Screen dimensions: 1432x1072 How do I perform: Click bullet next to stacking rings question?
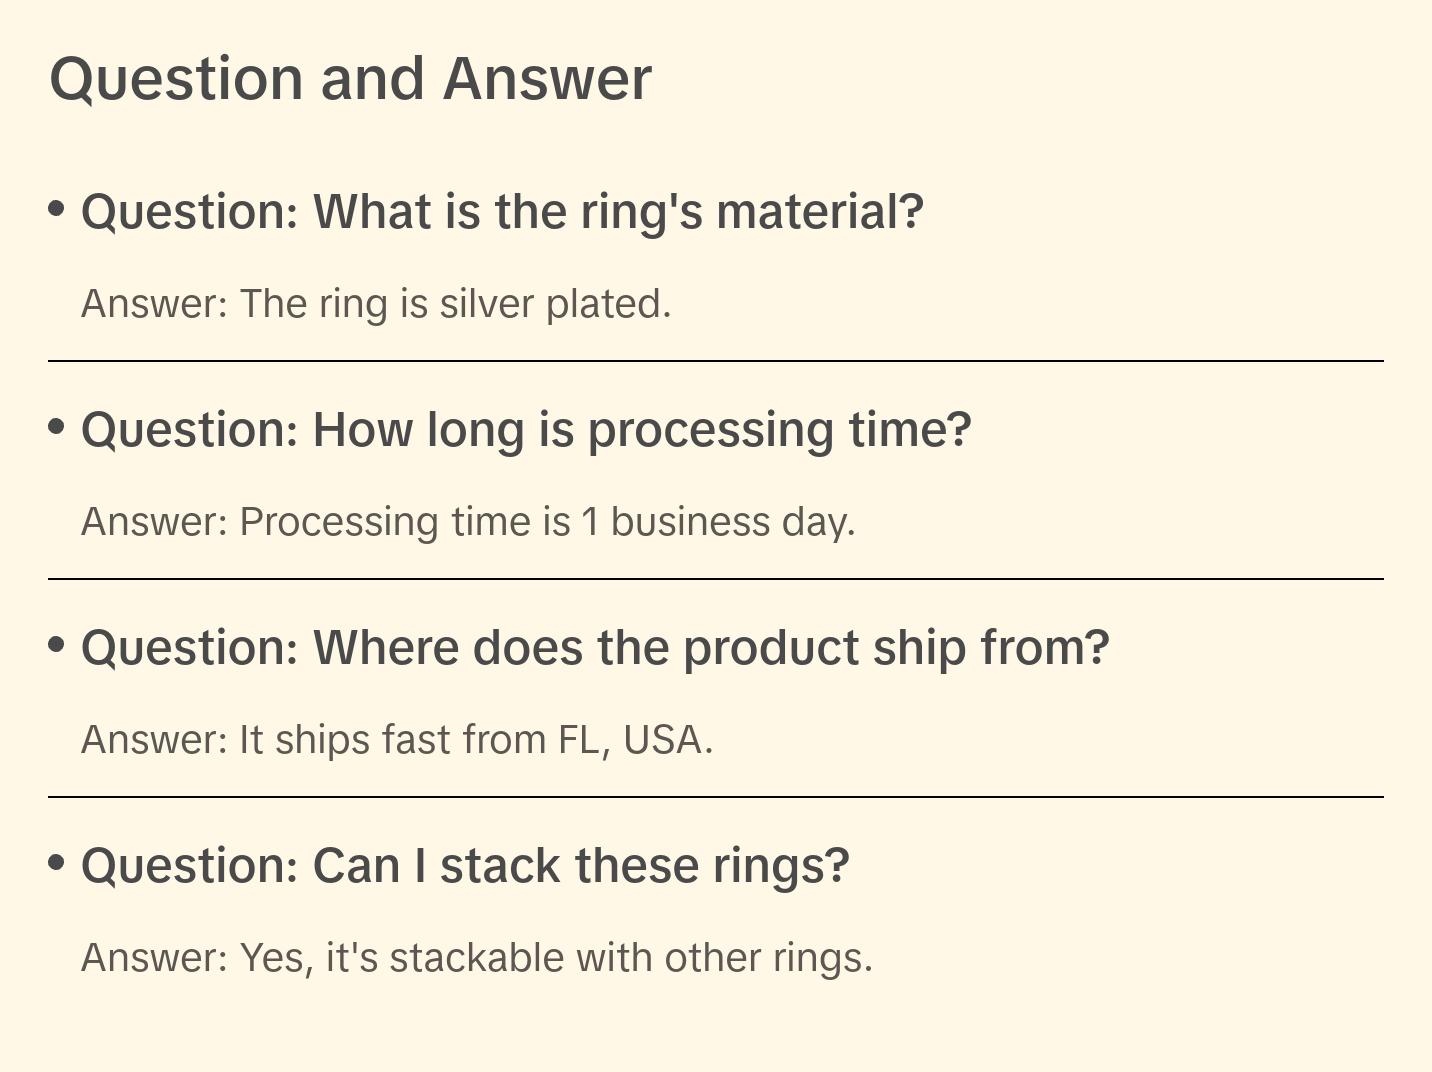[57, 863]
